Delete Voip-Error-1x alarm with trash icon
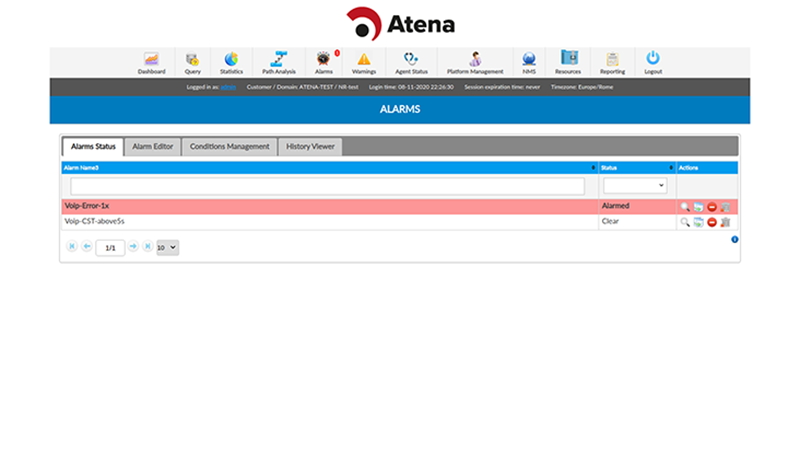The width and height of the screenshot is (800, 453). point(725,207)
